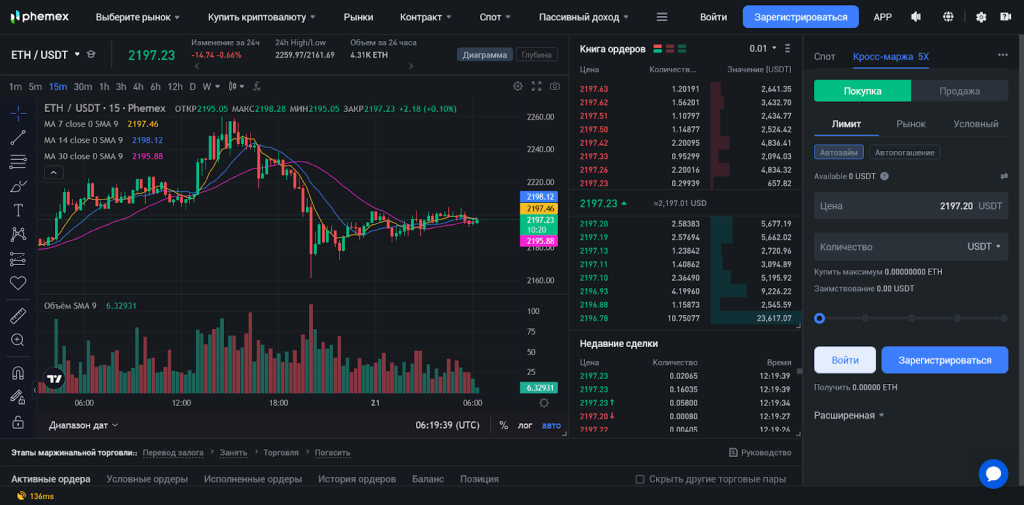Collapse the indicator legend chevron
1024x505 pixels.
54,172
